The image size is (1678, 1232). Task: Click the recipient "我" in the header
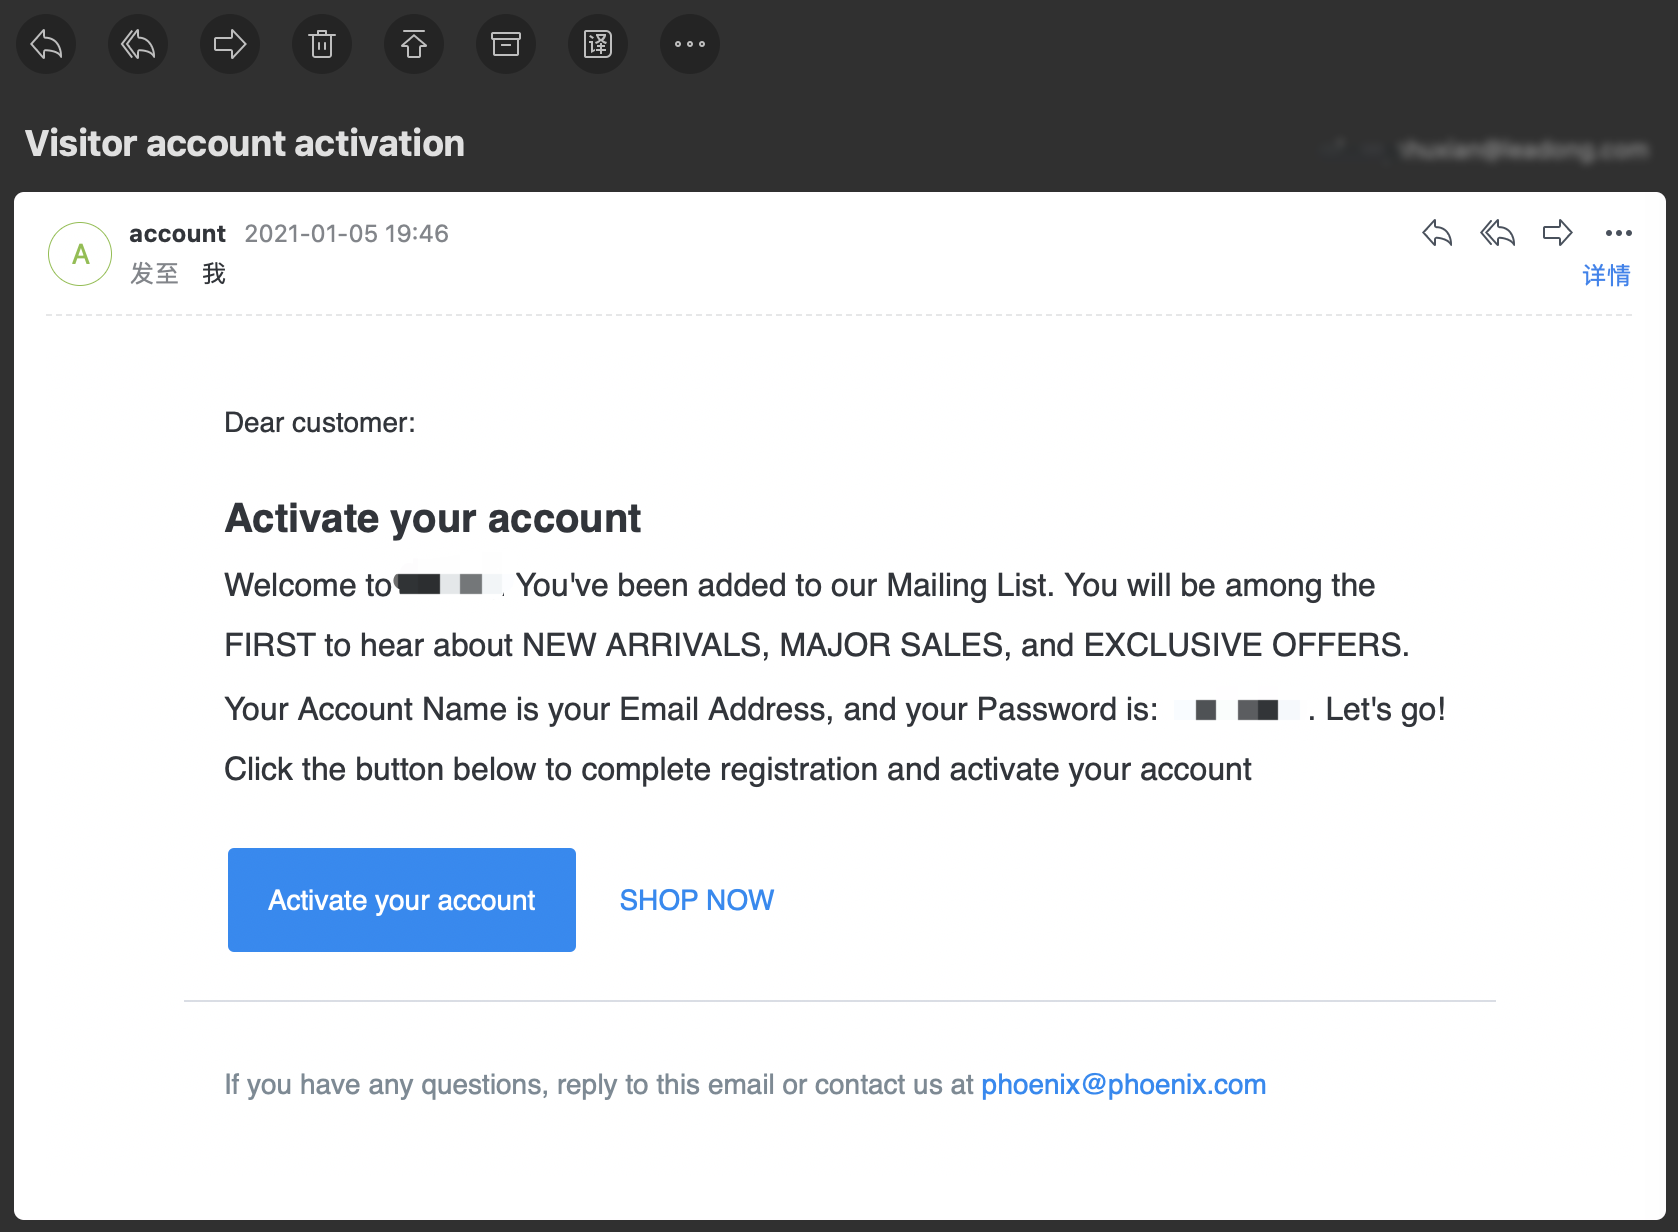click(x=214, y=273)
